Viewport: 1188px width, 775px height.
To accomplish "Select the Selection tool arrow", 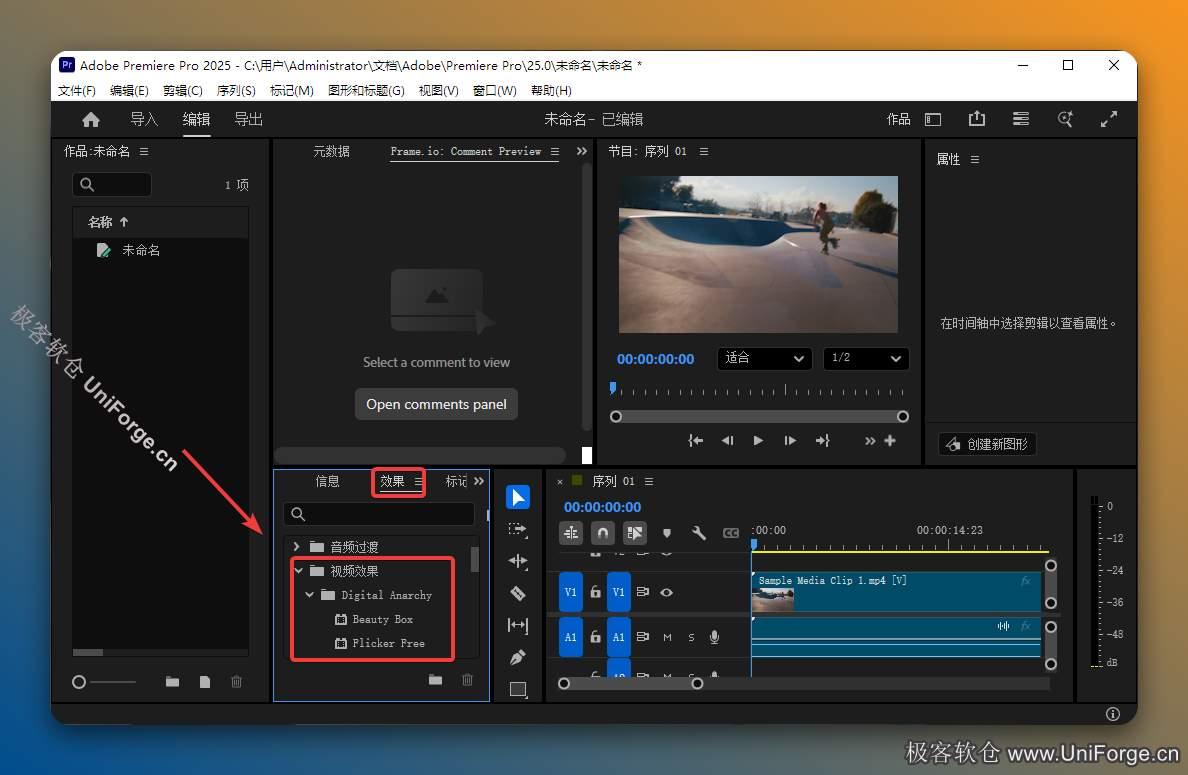I will point(518,498).
